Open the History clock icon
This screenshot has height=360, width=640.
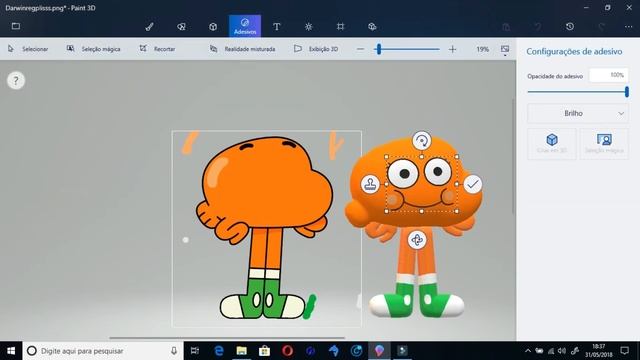click(570, 27)
